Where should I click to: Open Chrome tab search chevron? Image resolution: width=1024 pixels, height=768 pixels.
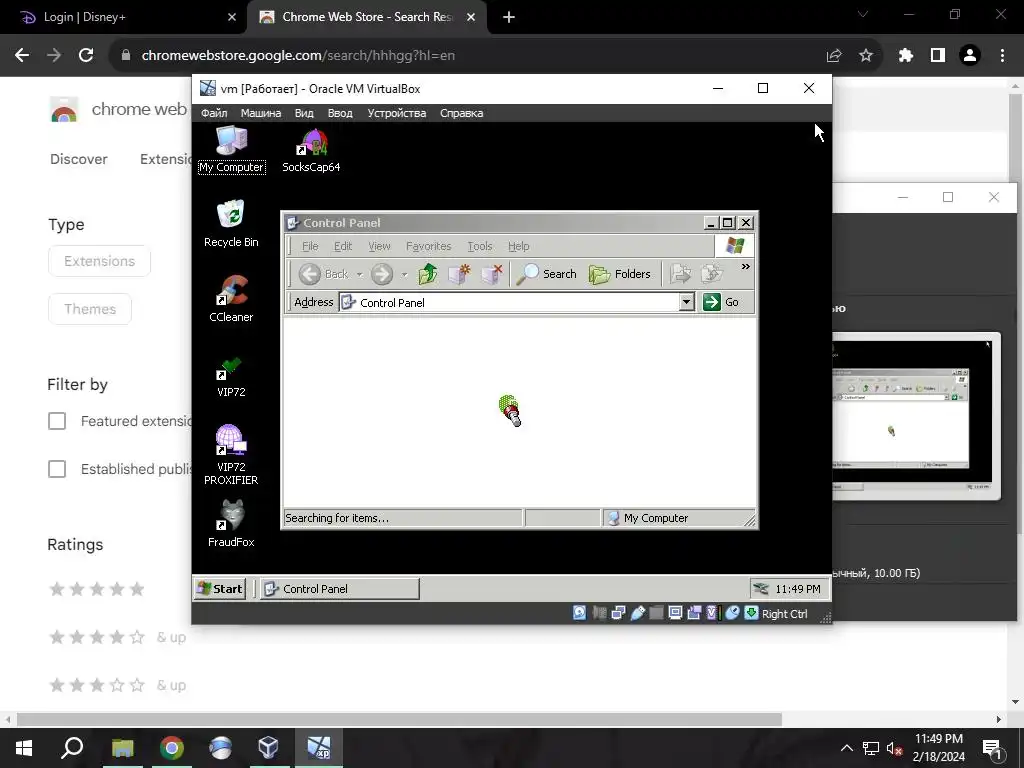coord(863,14)
